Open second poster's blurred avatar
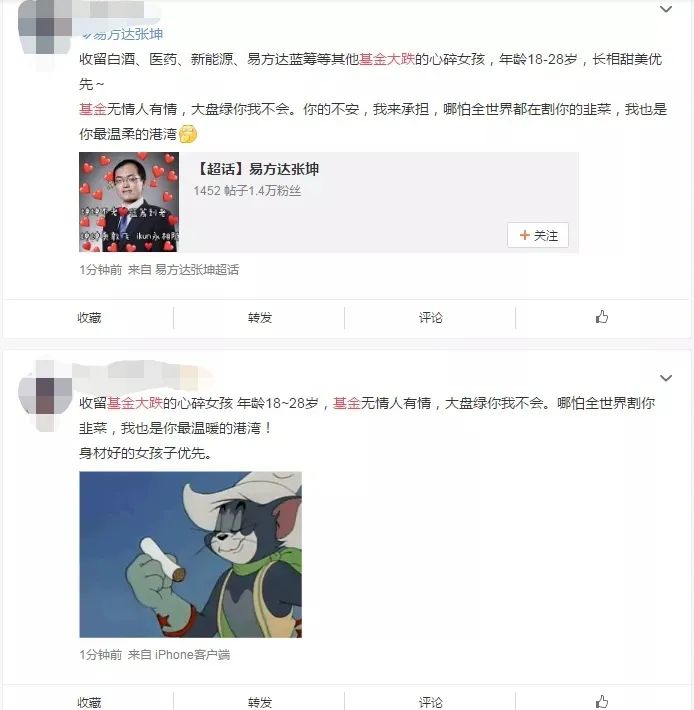The image size is (694, 710). tap(45, 395)
